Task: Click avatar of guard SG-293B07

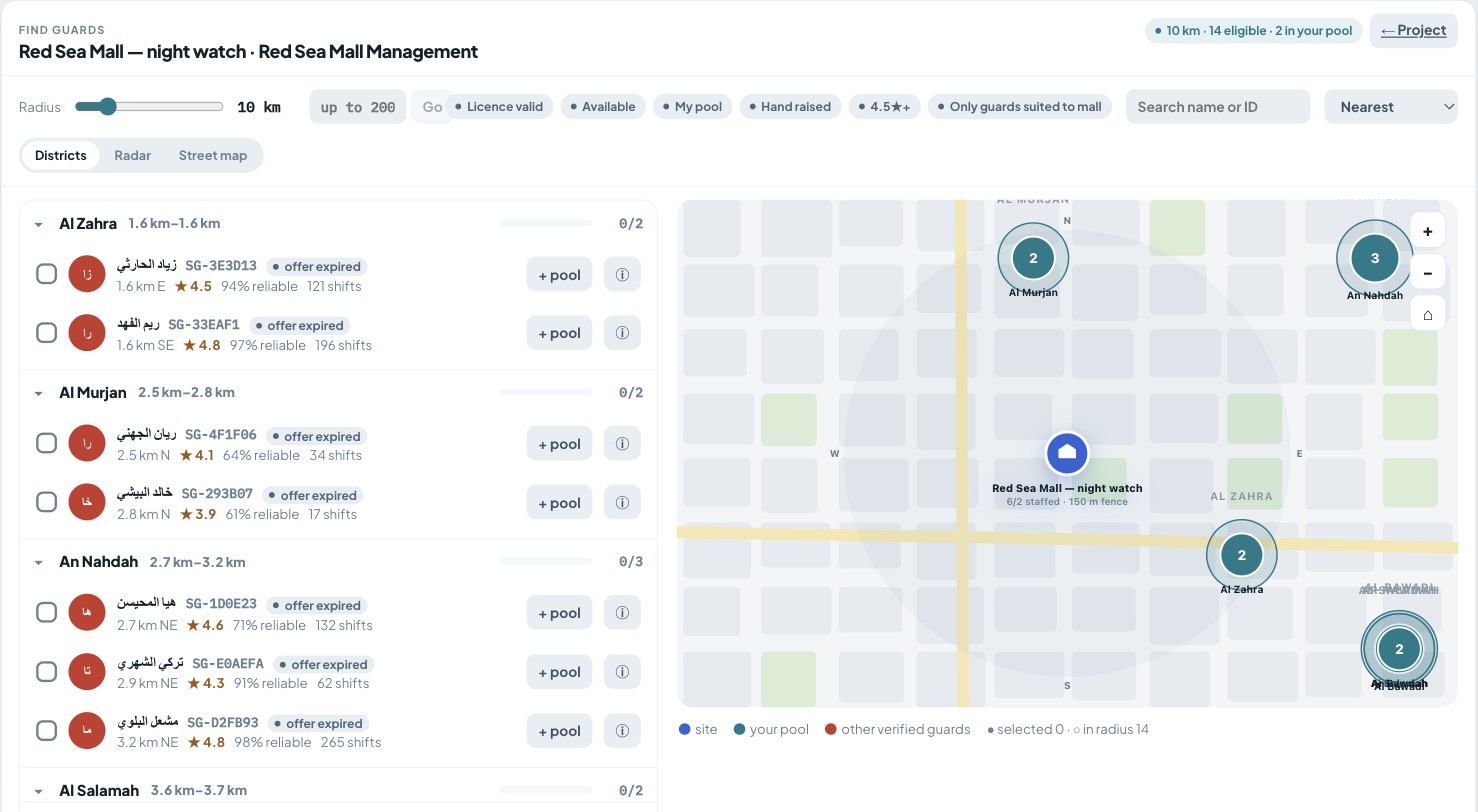Action: pos(87,503)
